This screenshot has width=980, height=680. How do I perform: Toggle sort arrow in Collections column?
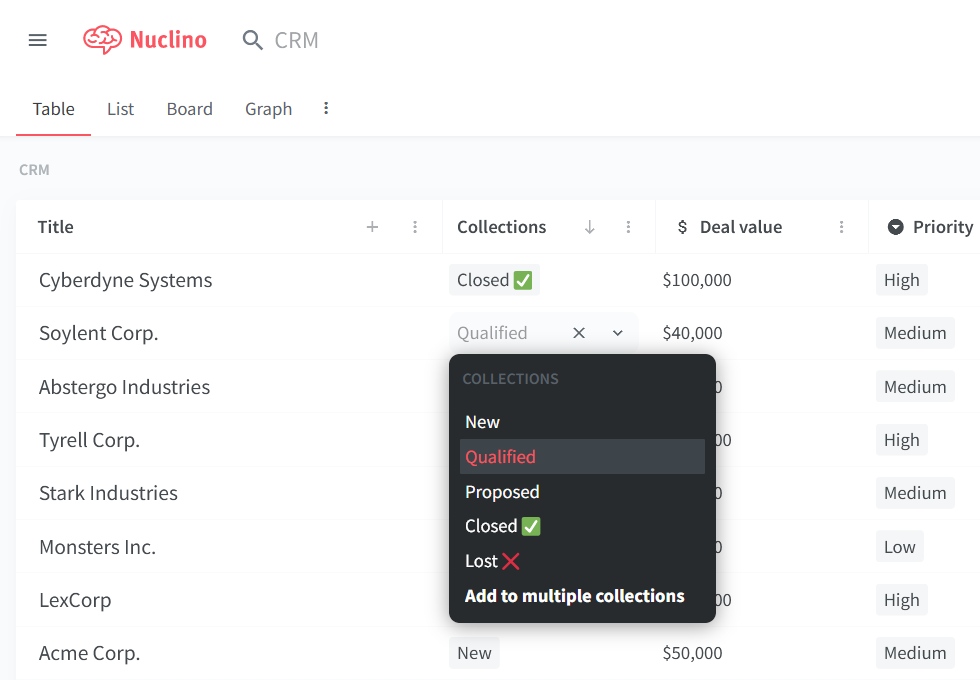pyautogui.click(x=589, y=227)
